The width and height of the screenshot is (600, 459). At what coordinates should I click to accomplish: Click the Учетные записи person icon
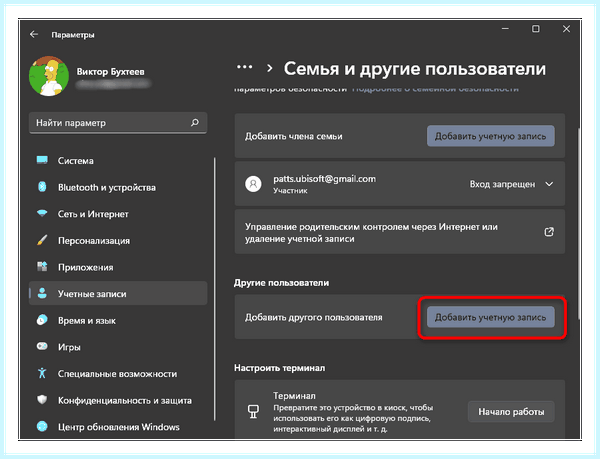click(42, 293)
